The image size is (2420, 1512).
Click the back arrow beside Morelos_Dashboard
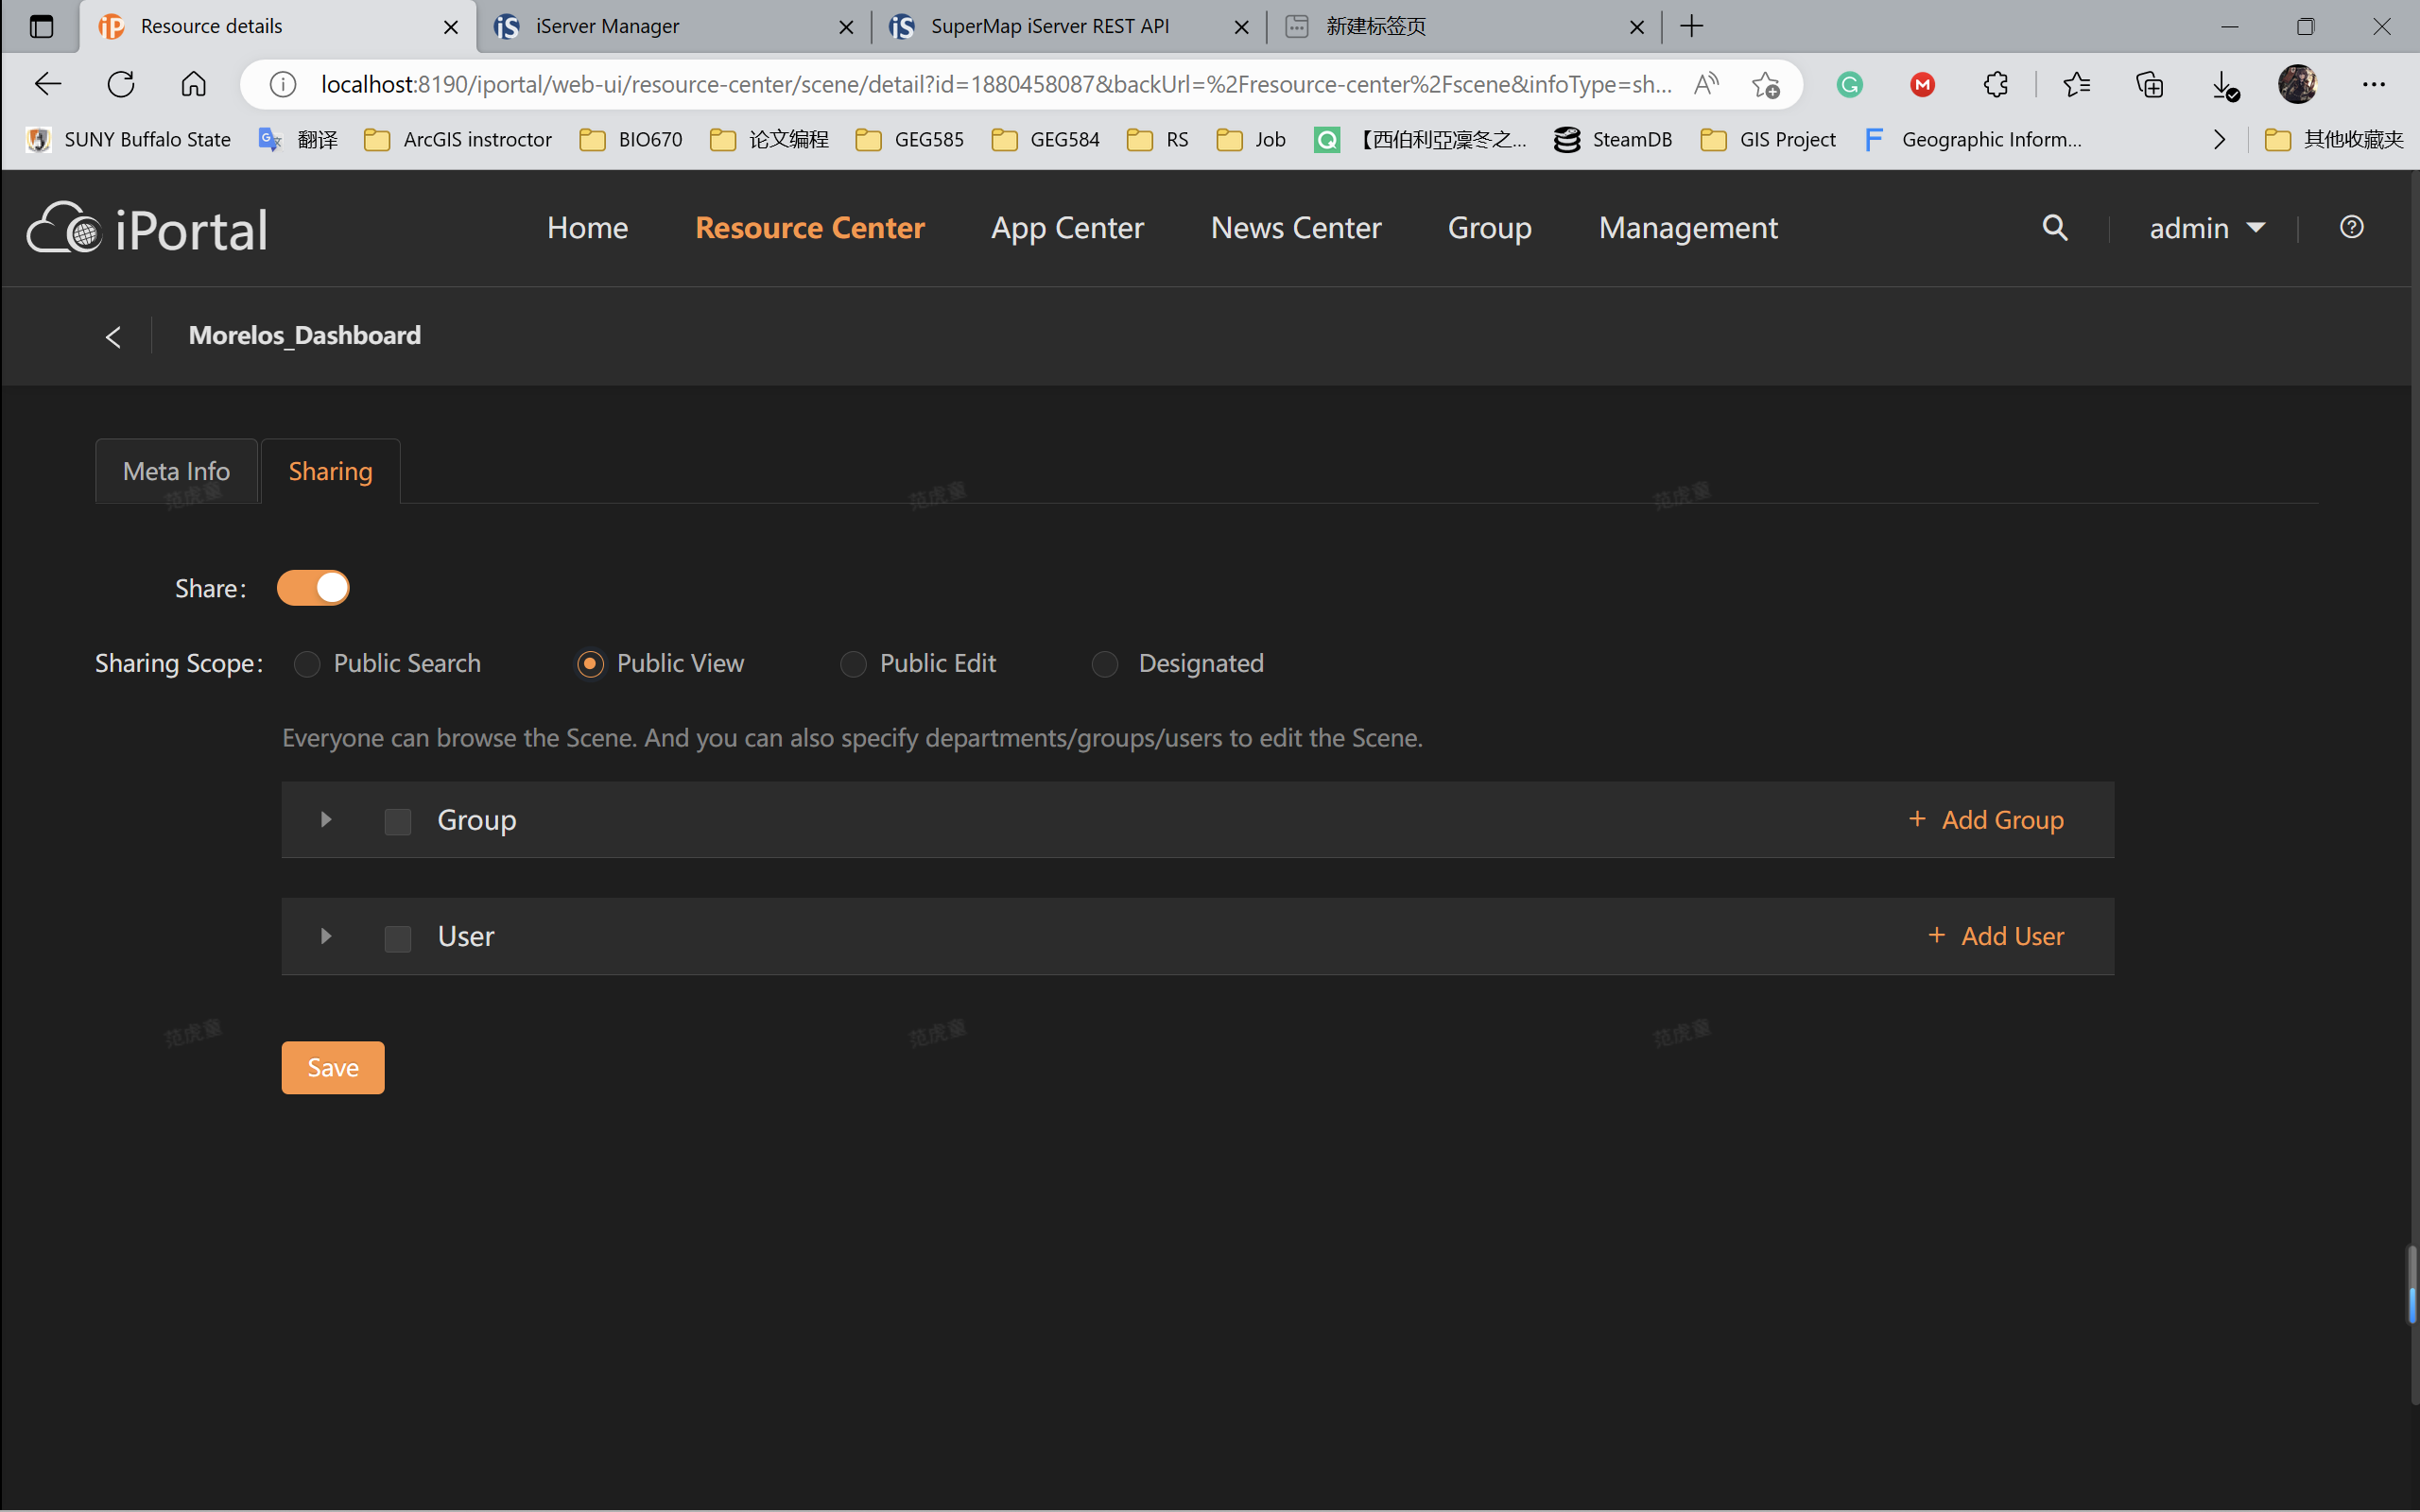tap(113, 337)
